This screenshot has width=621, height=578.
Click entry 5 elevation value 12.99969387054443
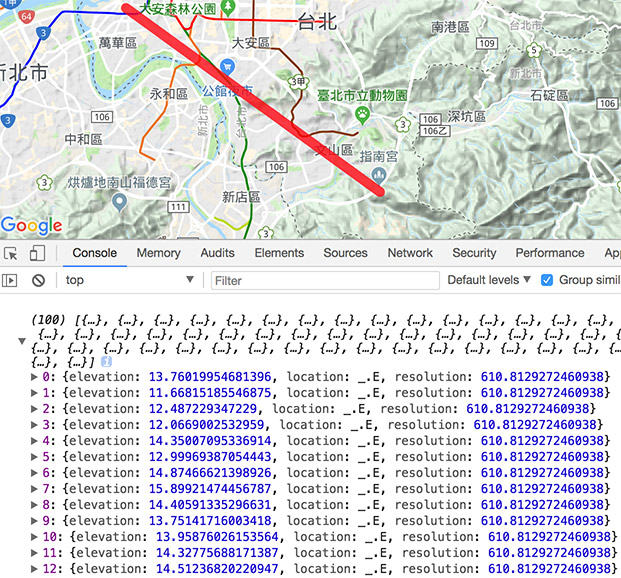(x=210, y=457)
